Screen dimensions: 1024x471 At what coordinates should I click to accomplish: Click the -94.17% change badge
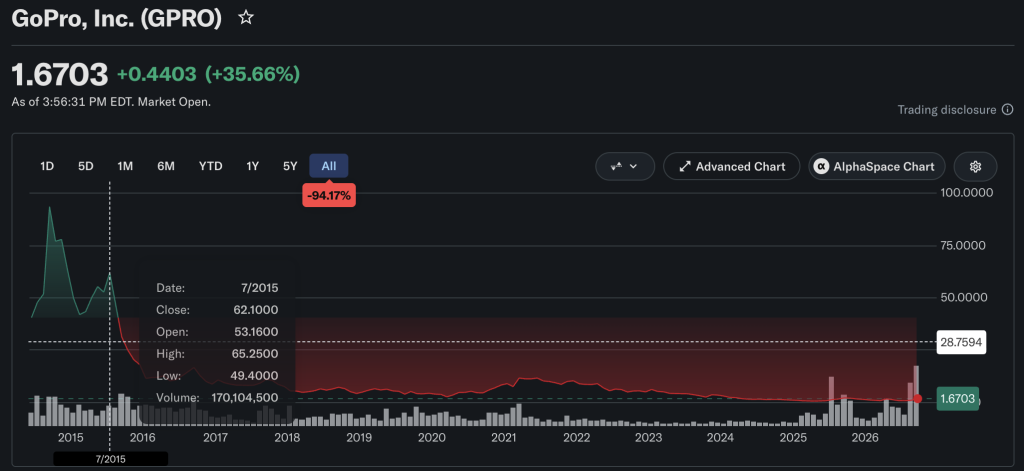click(329, 195)
